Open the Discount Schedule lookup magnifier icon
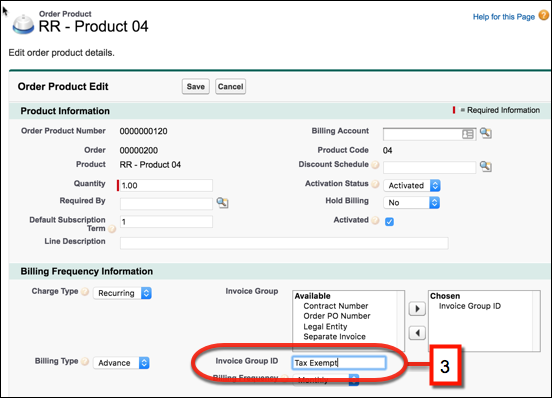Image resolution: width=552 pixels, height=398 pixels. point(486,166)
